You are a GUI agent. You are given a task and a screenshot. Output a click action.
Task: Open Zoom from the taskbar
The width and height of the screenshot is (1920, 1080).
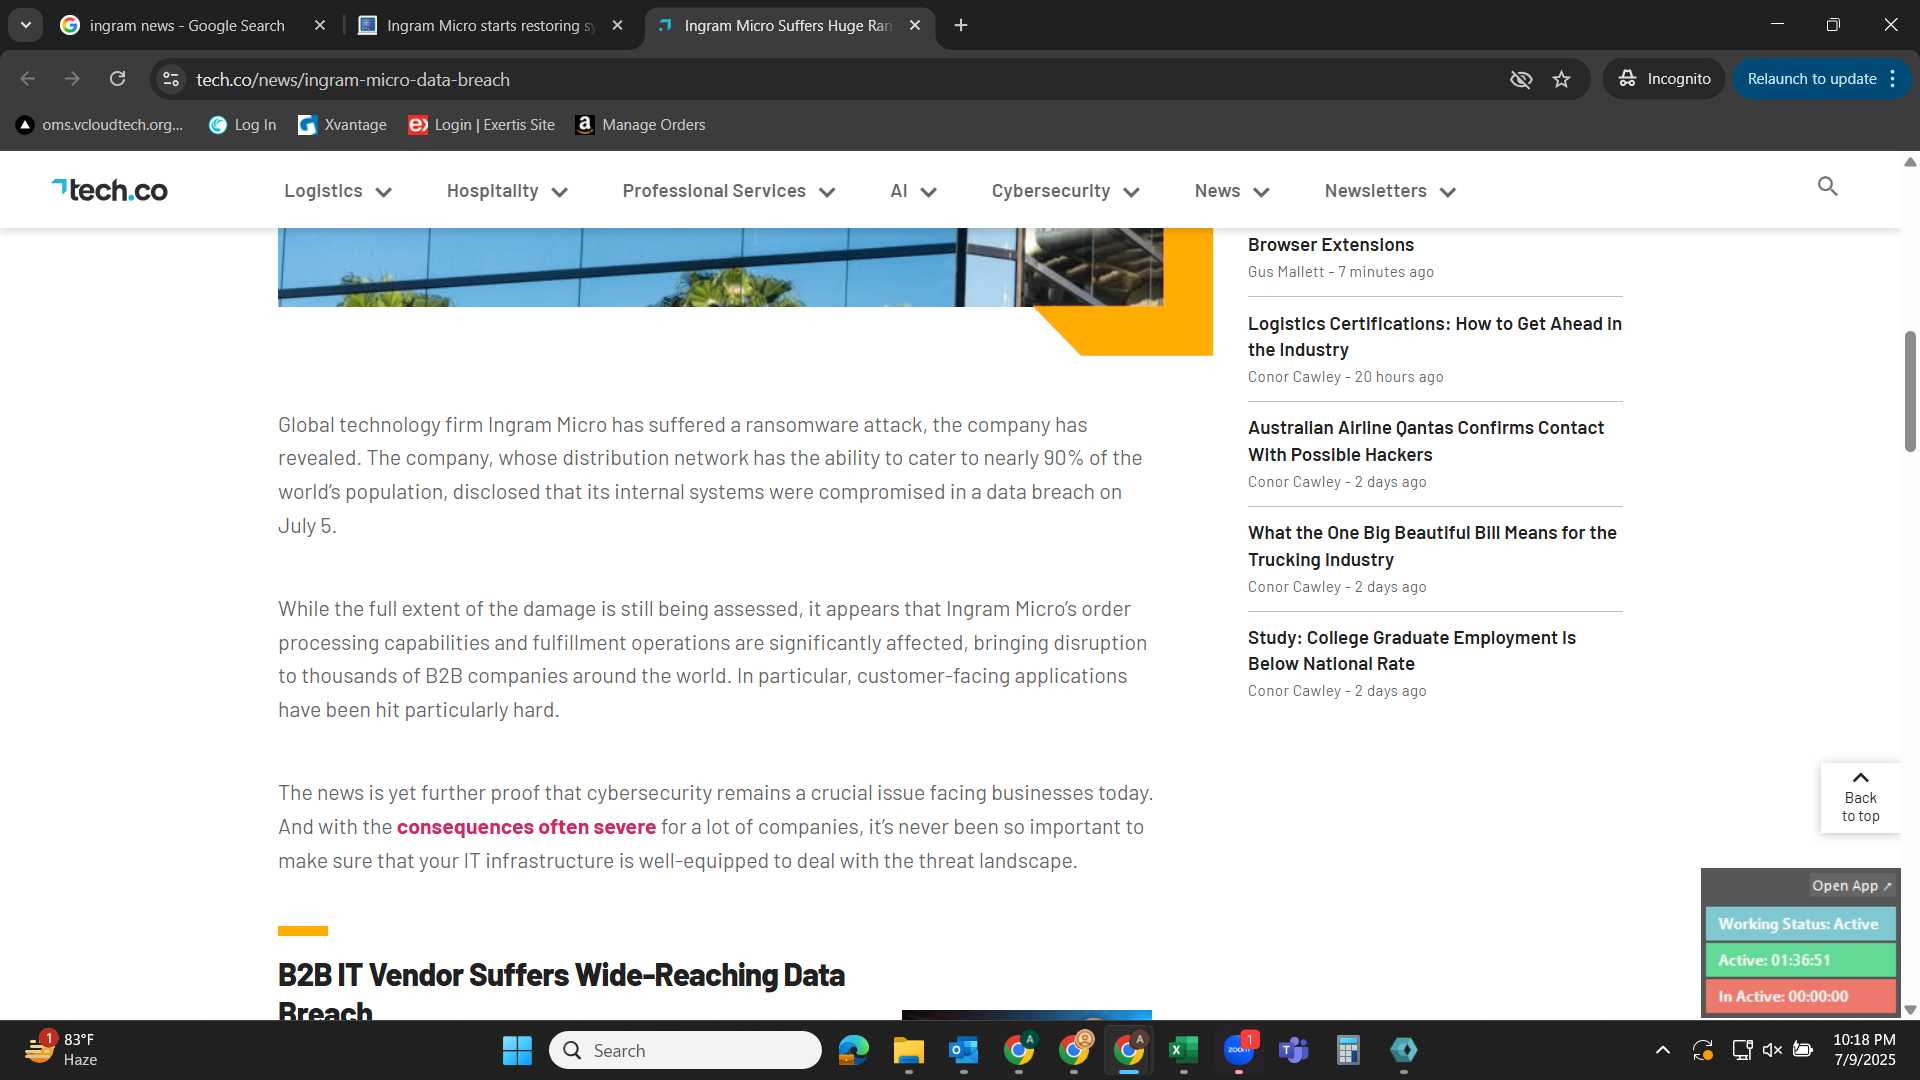point(1238,1050)
